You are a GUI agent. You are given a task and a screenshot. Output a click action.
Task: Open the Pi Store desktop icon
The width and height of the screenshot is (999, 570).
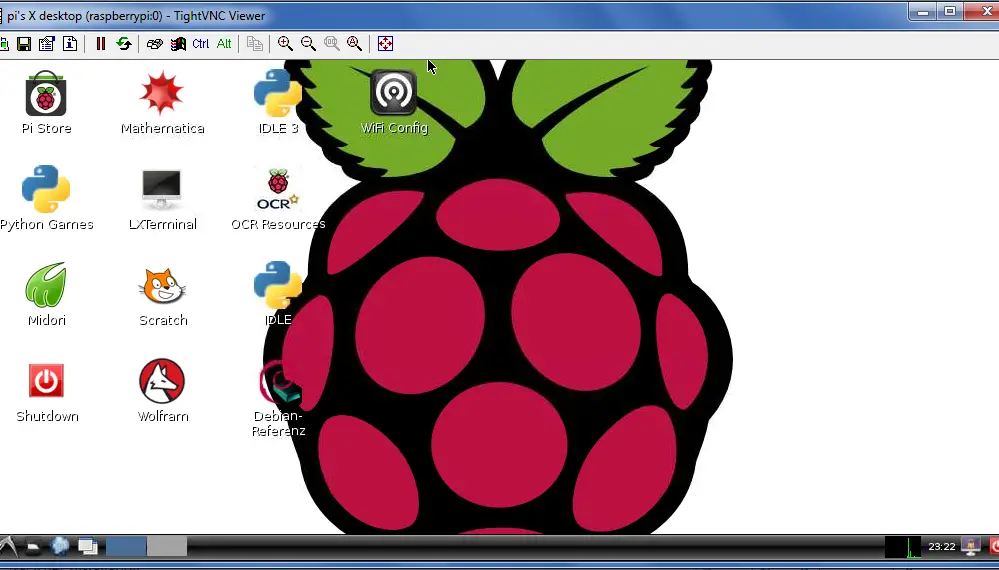pyautogui.click(x=46, y=94)
